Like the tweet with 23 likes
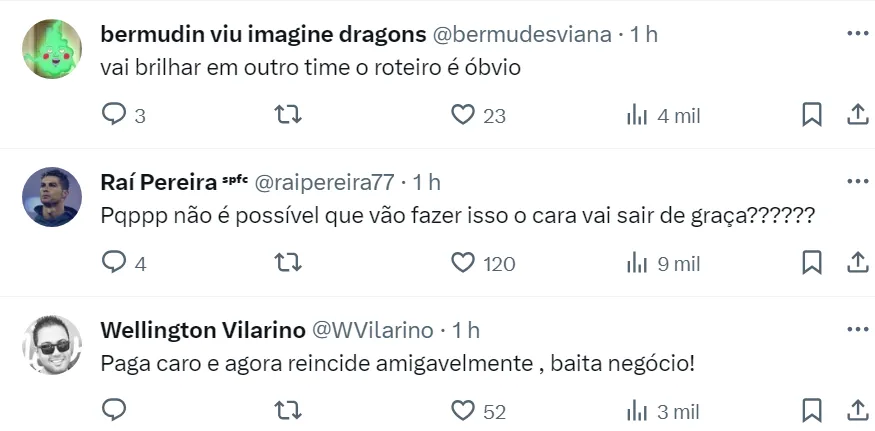The width and height of the screenshot is (875, 431). [462, 115]
